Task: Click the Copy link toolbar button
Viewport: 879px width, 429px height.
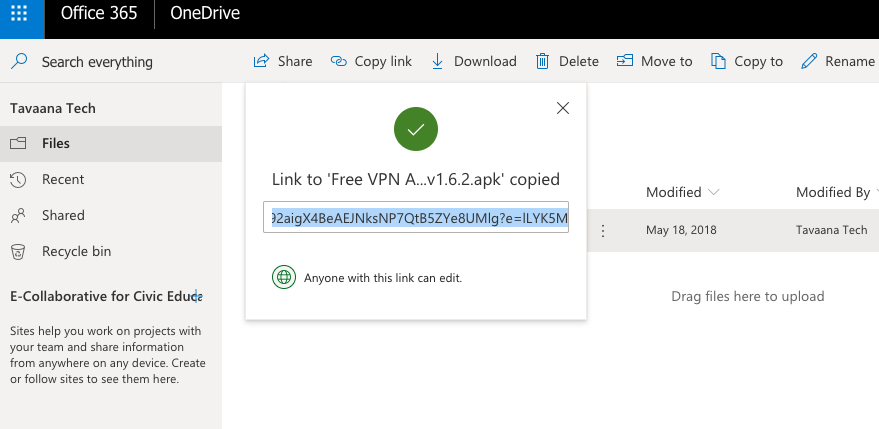Action: click(371, 61)
